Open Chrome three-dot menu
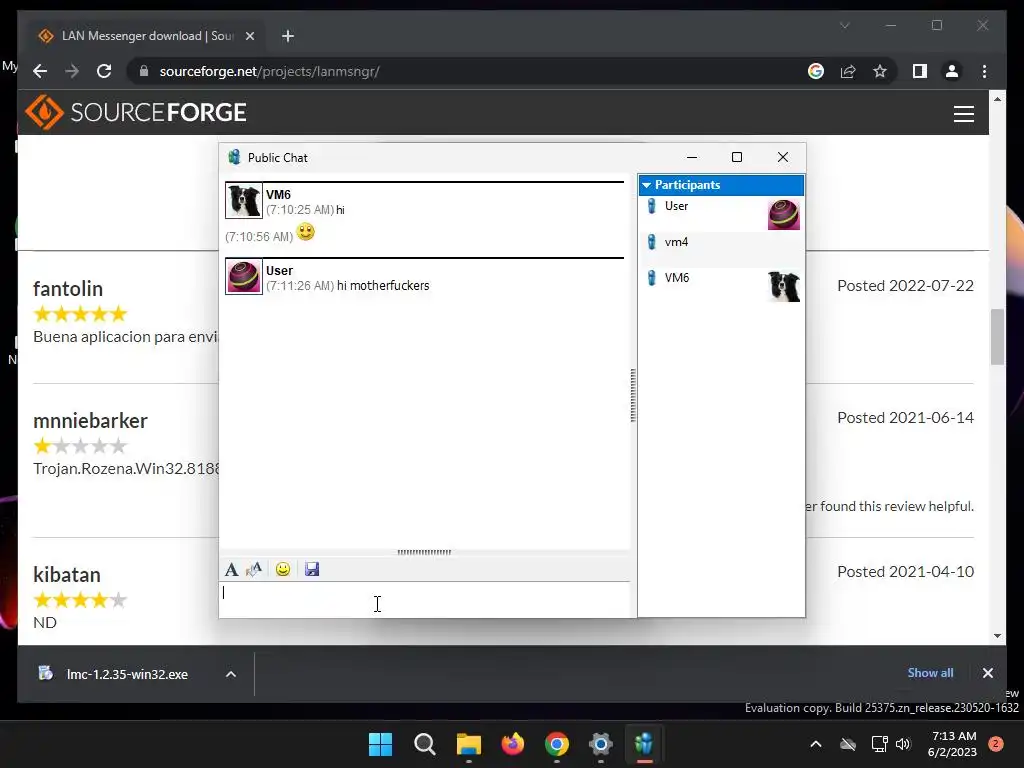Screen dimensions: 1024x768 984,71
